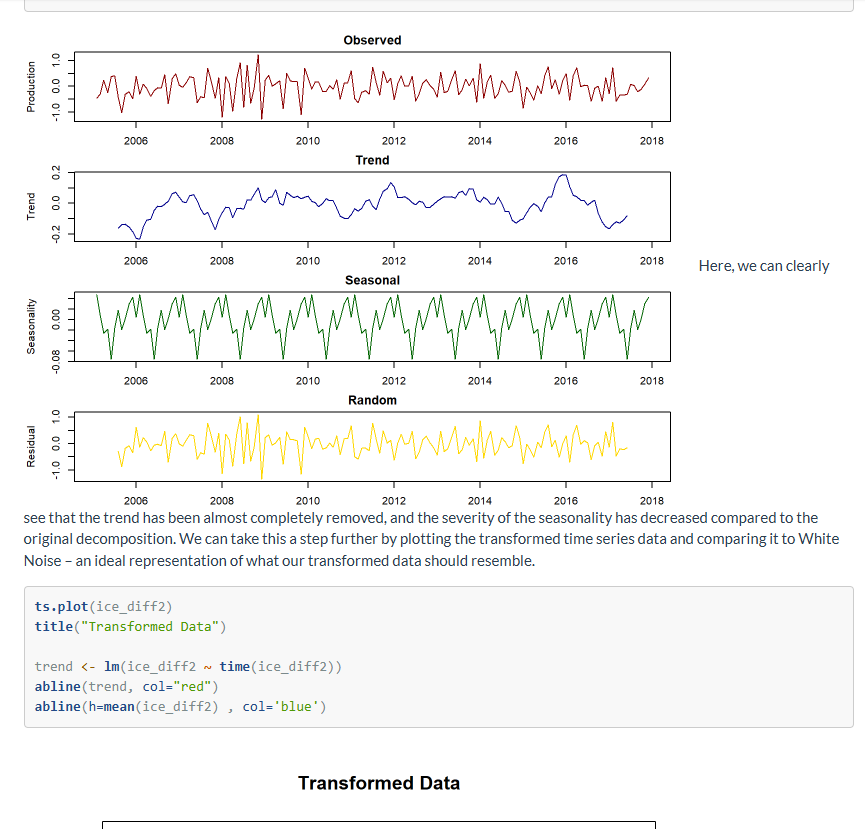This screenshot has width=865, height=829.
Task: Click the abline h=mean code line
Action: pos(180,706)
